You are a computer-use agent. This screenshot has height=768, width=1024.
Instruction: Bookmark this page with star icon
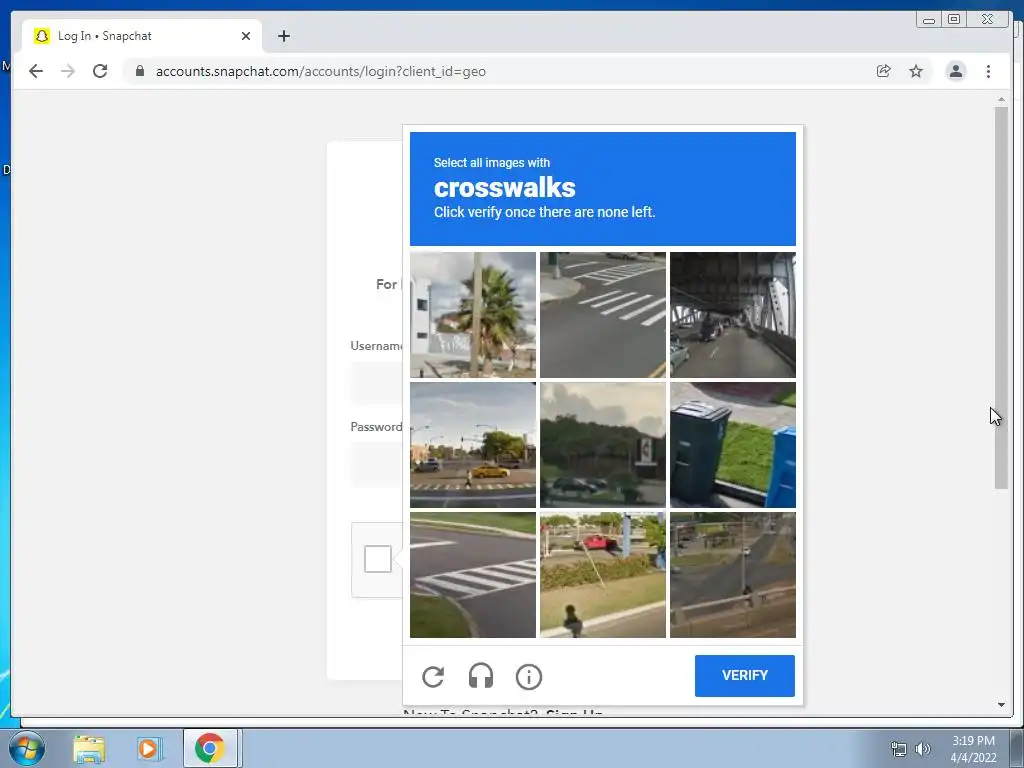click(916, 71)
